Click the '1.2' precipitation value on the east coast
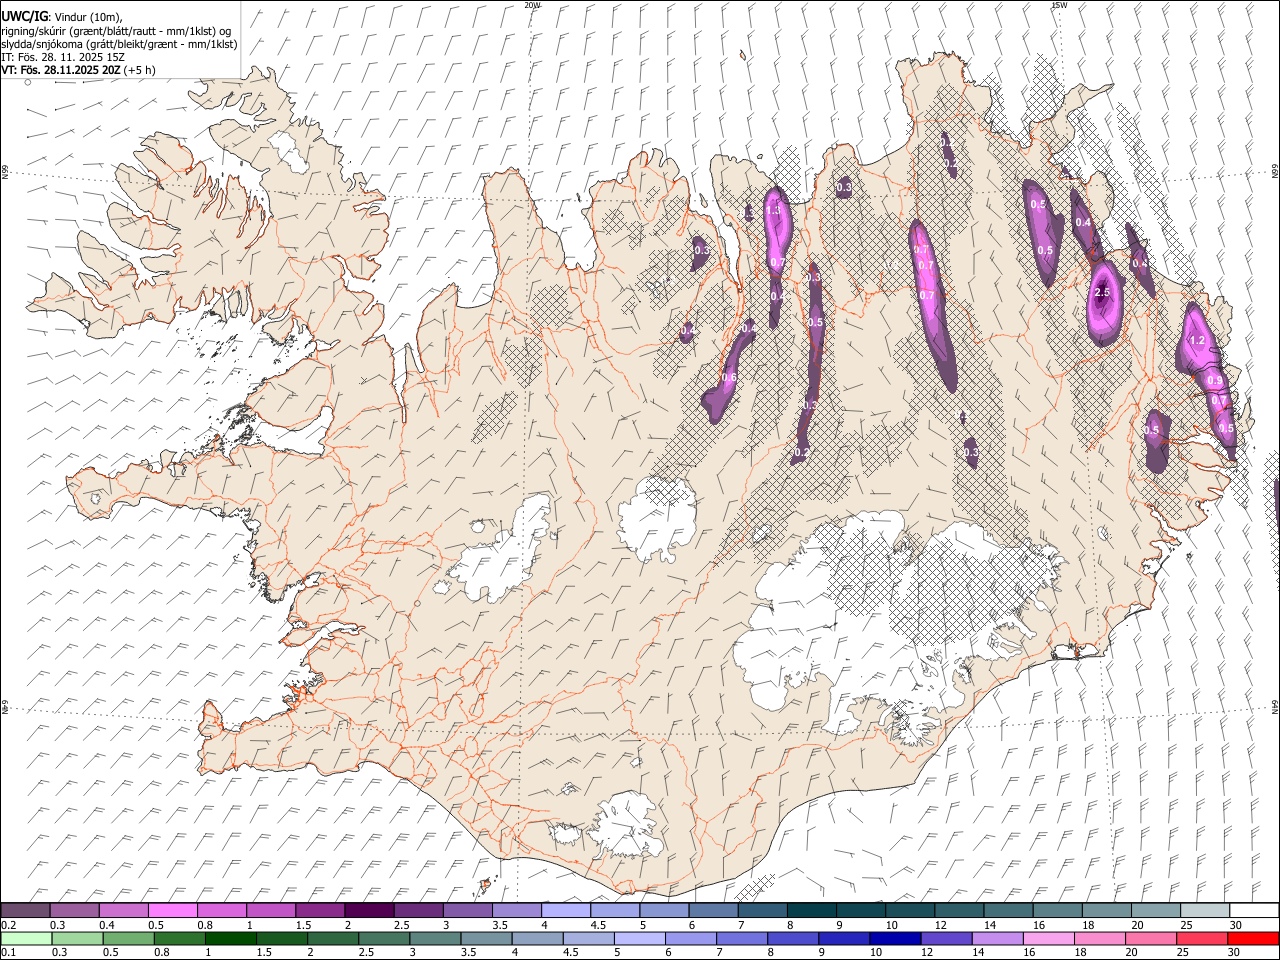1280x960 pixels. (x=1197, y=341)
